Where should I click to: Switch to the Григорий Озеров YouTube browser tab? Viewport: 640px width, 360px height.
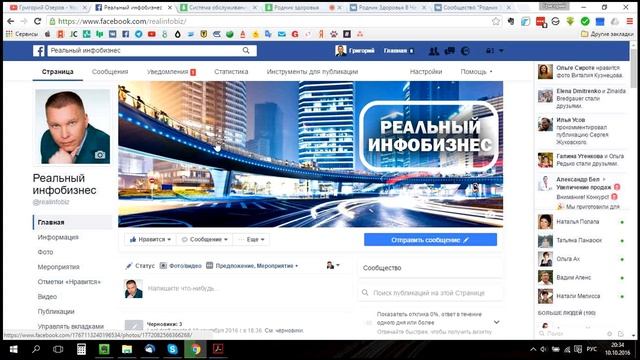(47, 8)
